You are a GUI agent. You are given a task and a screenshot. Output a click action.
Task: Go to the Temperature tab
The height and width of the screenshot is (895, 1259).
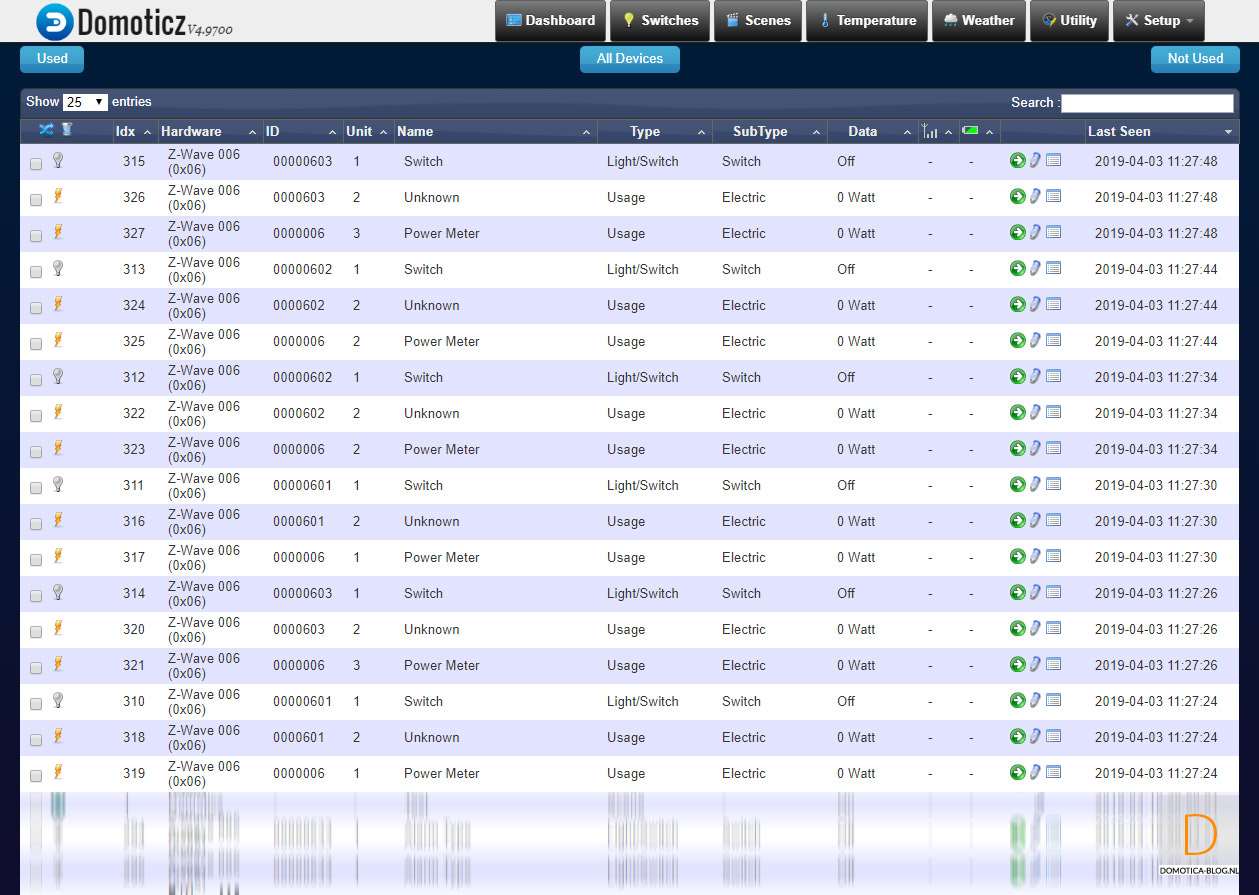click(866, 20)
